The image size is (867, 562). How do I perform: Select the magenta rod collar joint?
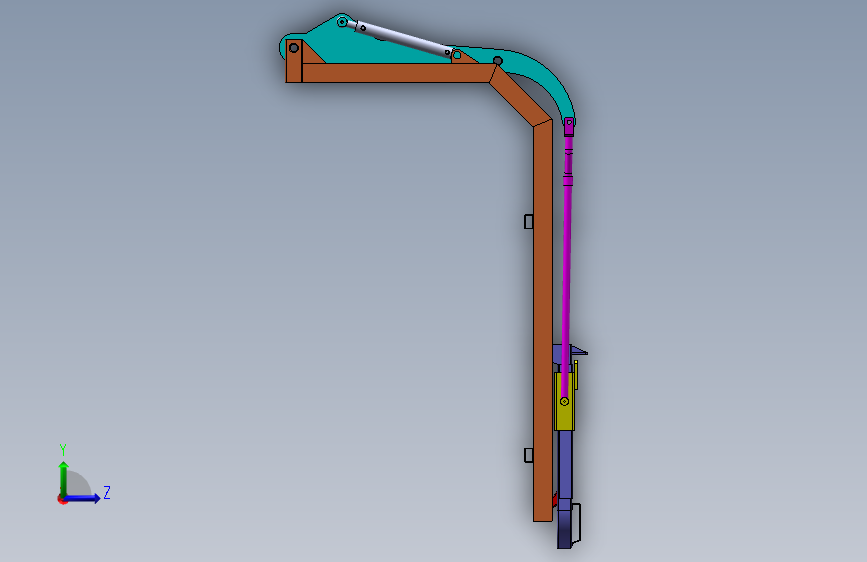[568, 179]
